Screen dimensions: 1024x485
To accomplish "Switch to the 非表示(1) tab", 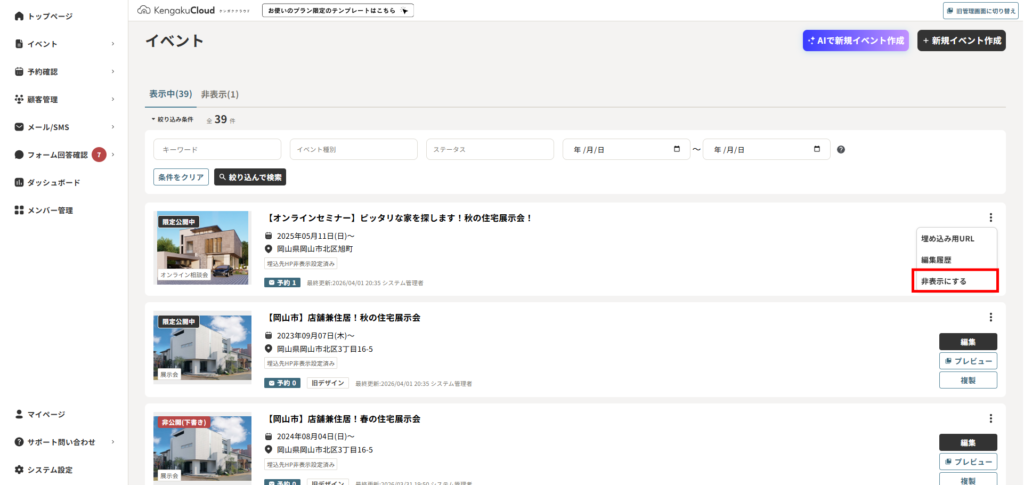I will point(220,94).
